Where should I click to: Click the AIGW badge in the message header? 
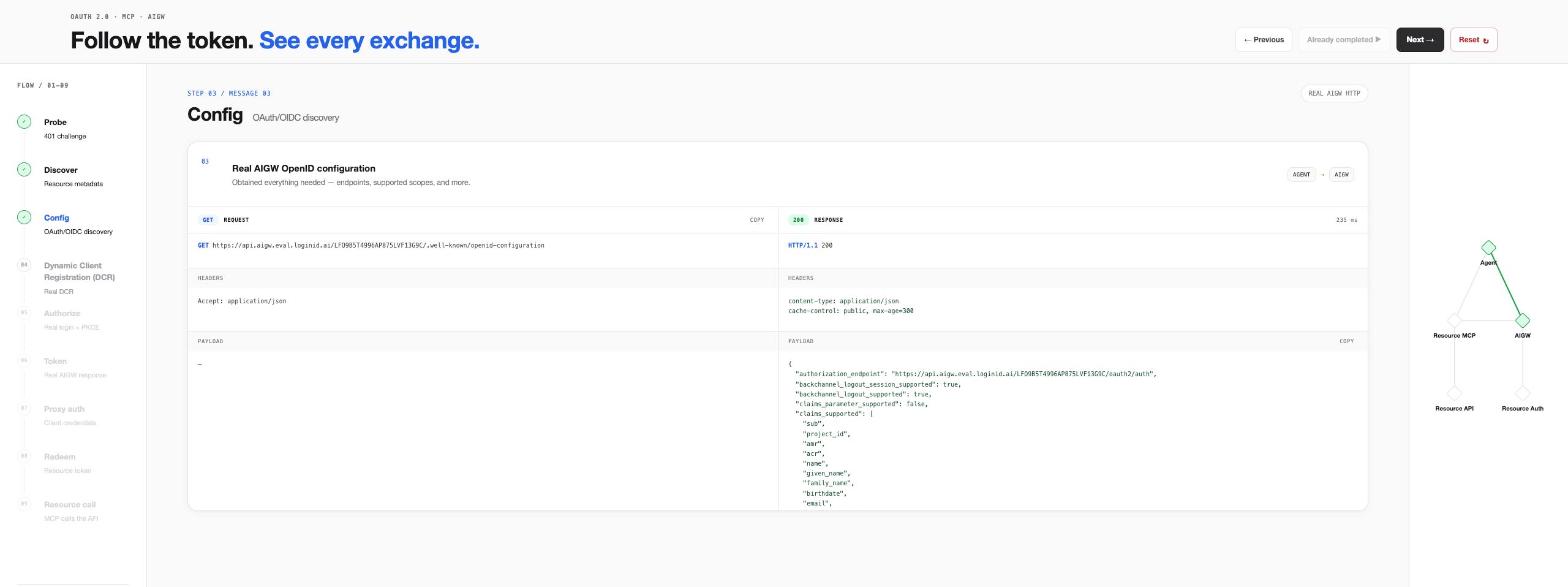point(1341,174)
